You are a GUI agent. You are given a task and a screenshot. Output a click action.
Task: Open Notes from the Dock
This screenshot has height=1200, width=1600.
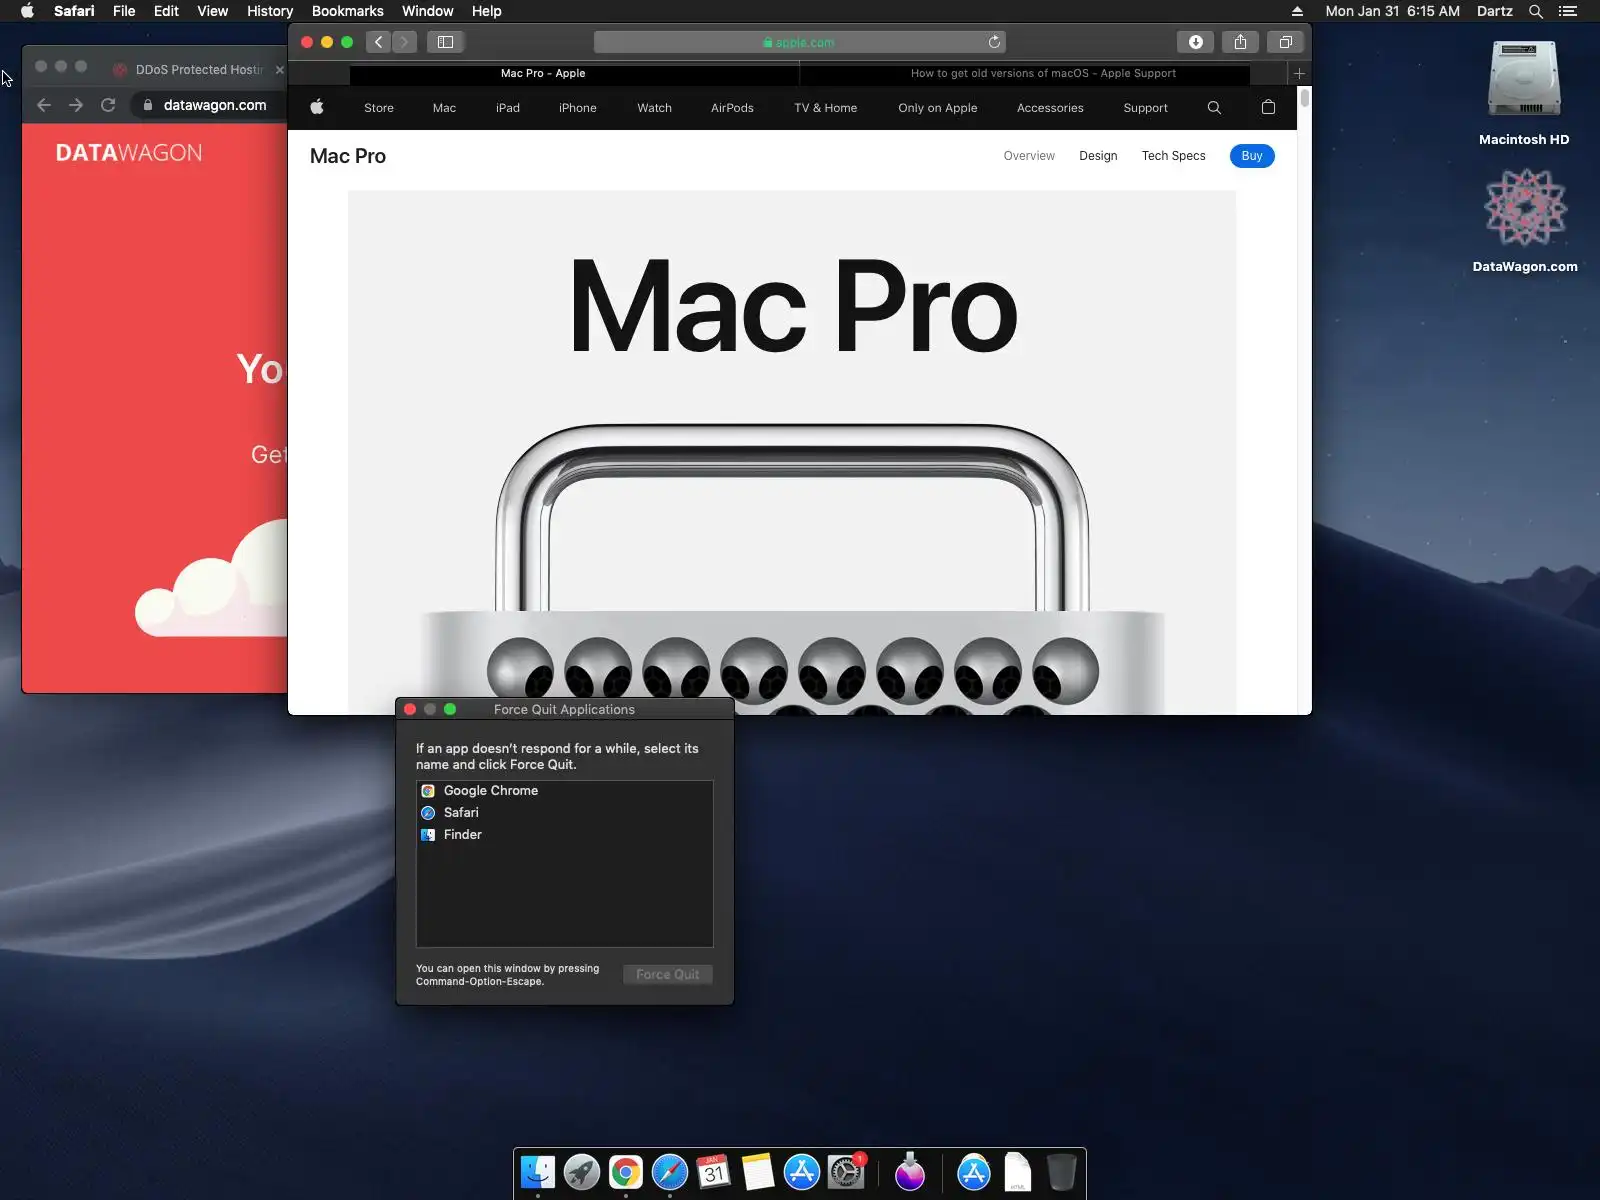pos(758,1172)
